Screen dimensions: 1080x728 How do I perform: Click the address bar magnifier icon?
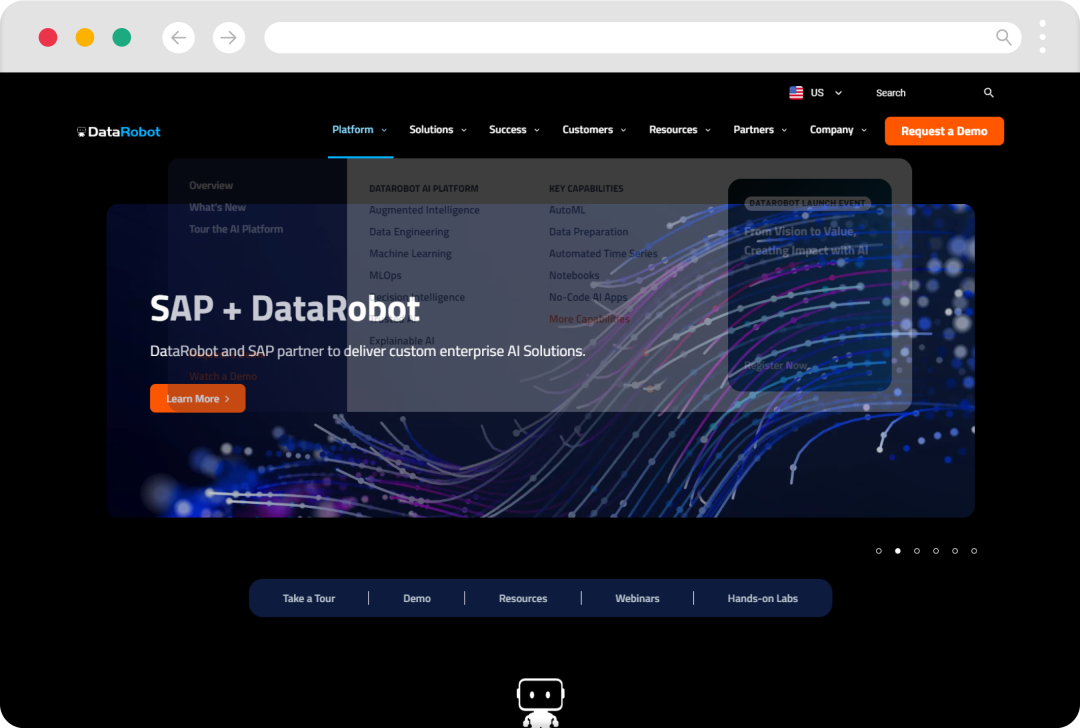click(1004, 37)
